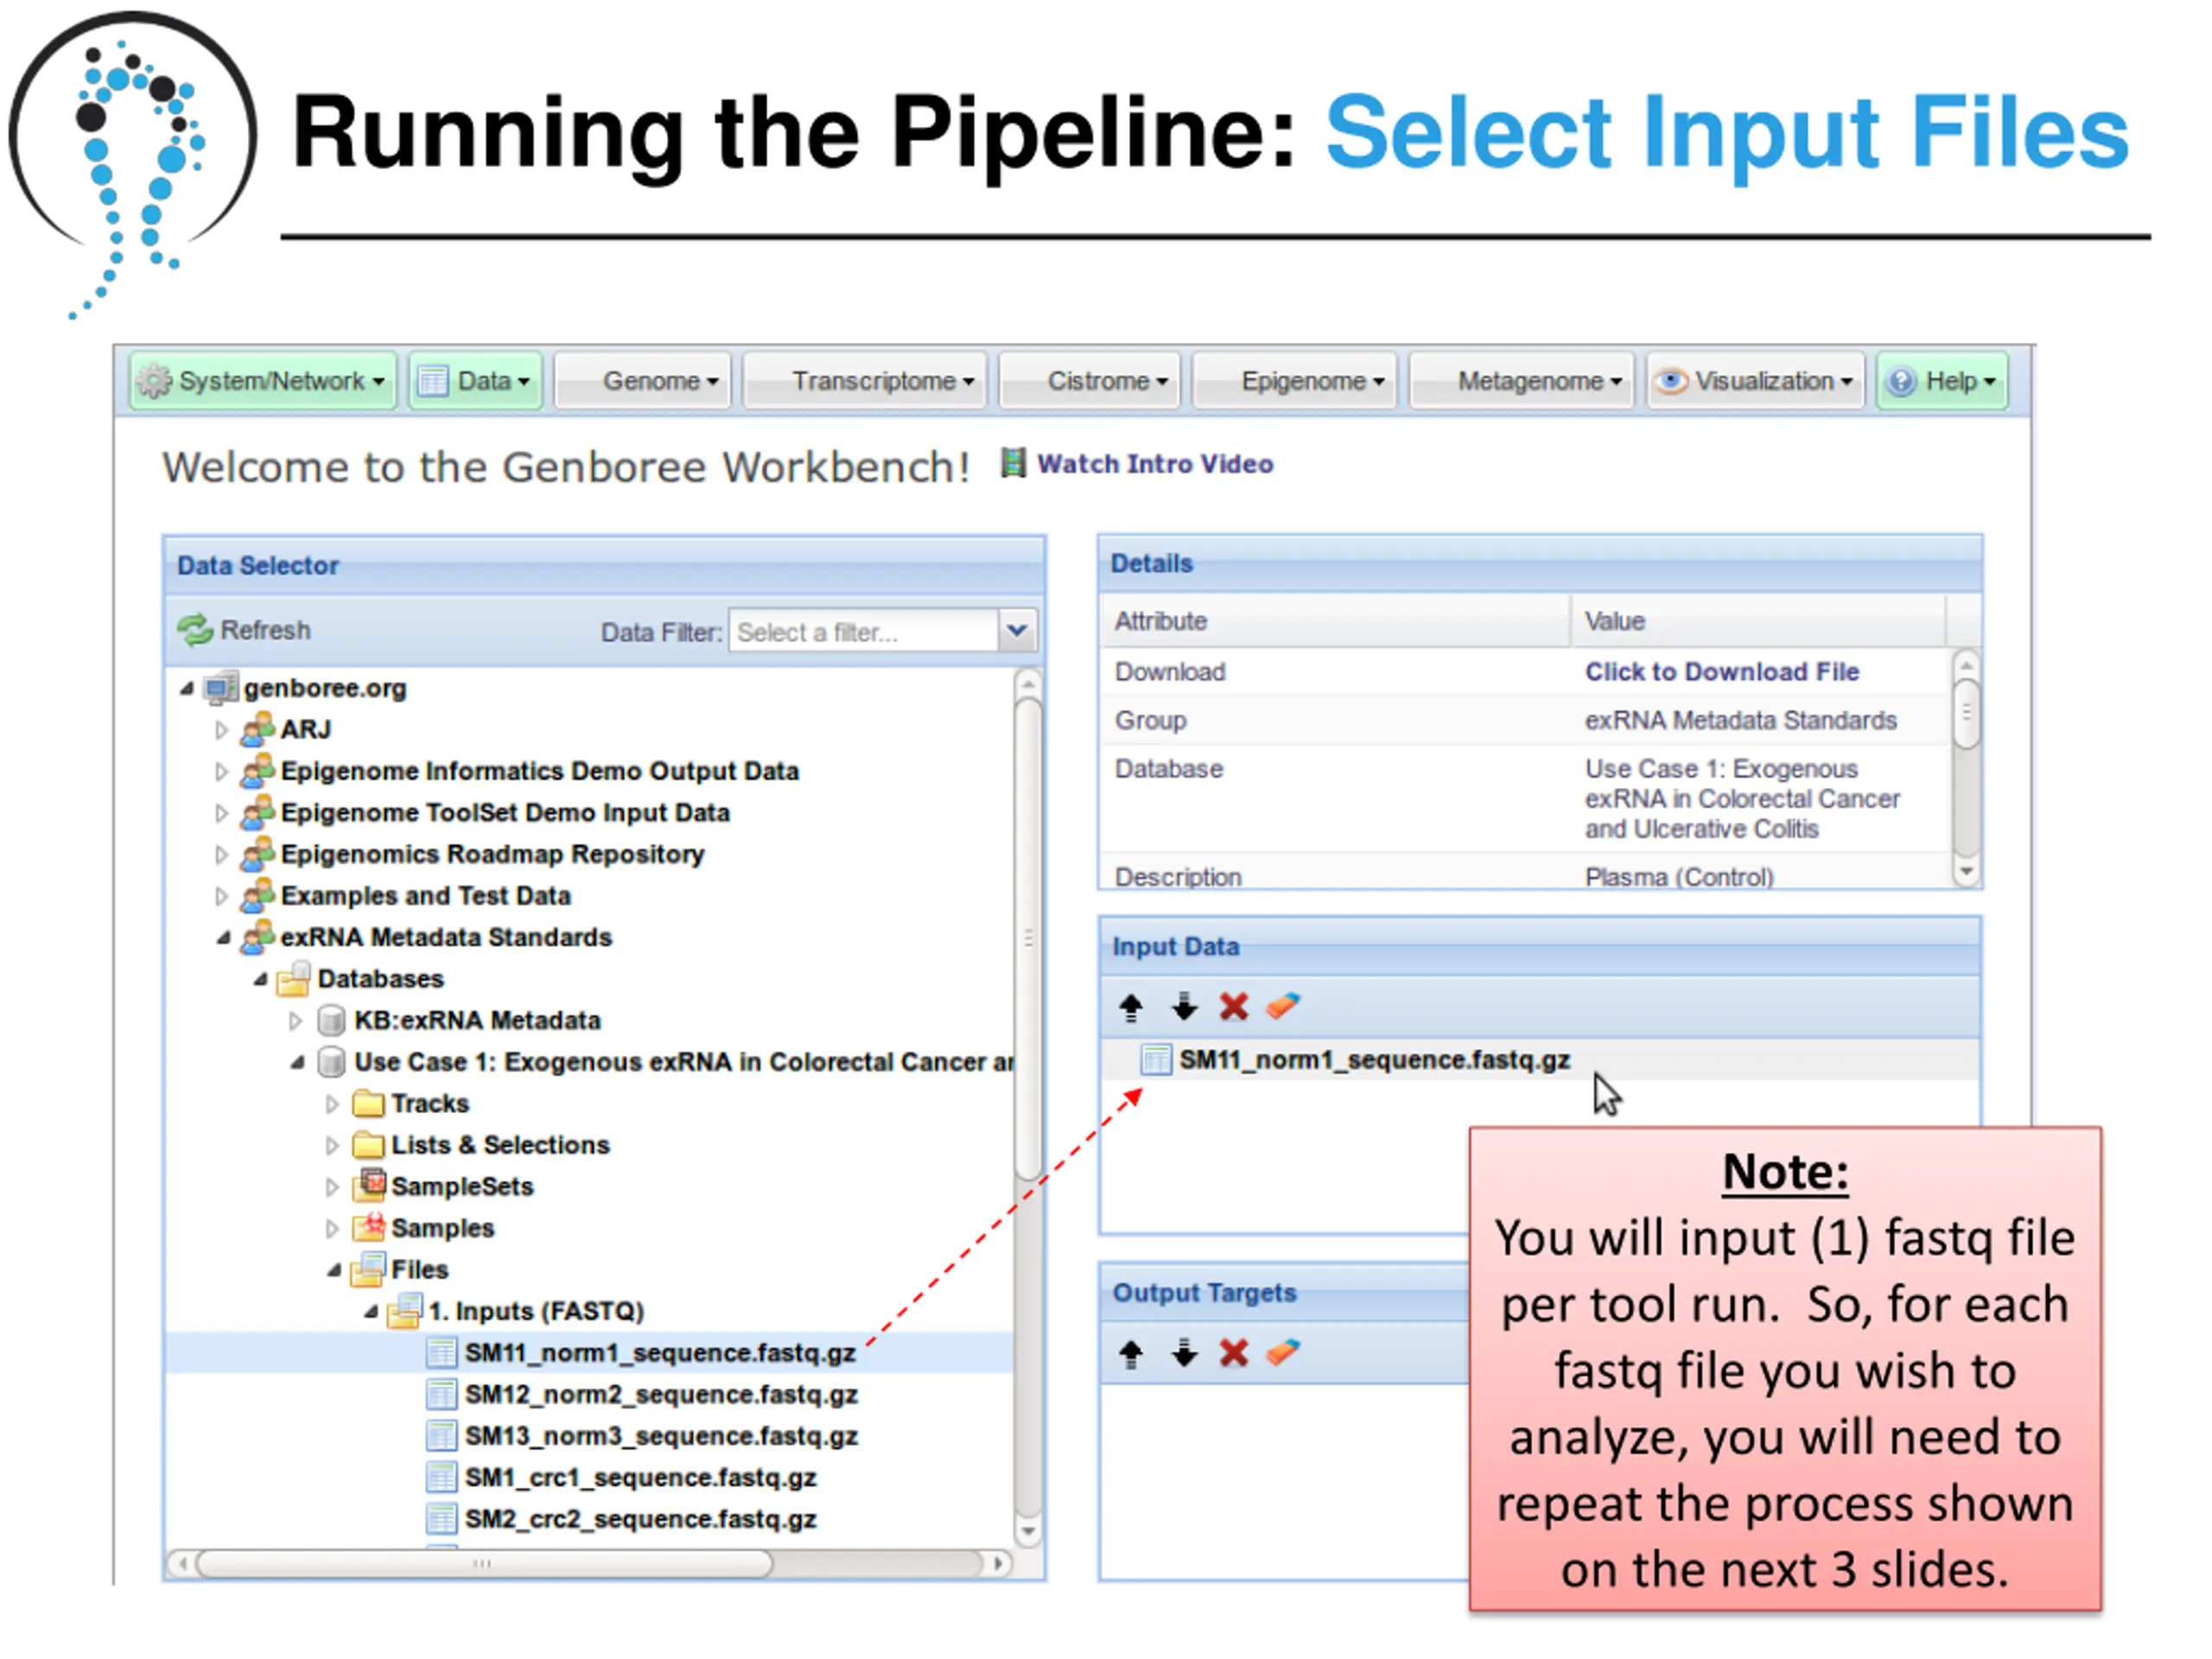Expand the Tracks folder

click(x=332, y=1103)
